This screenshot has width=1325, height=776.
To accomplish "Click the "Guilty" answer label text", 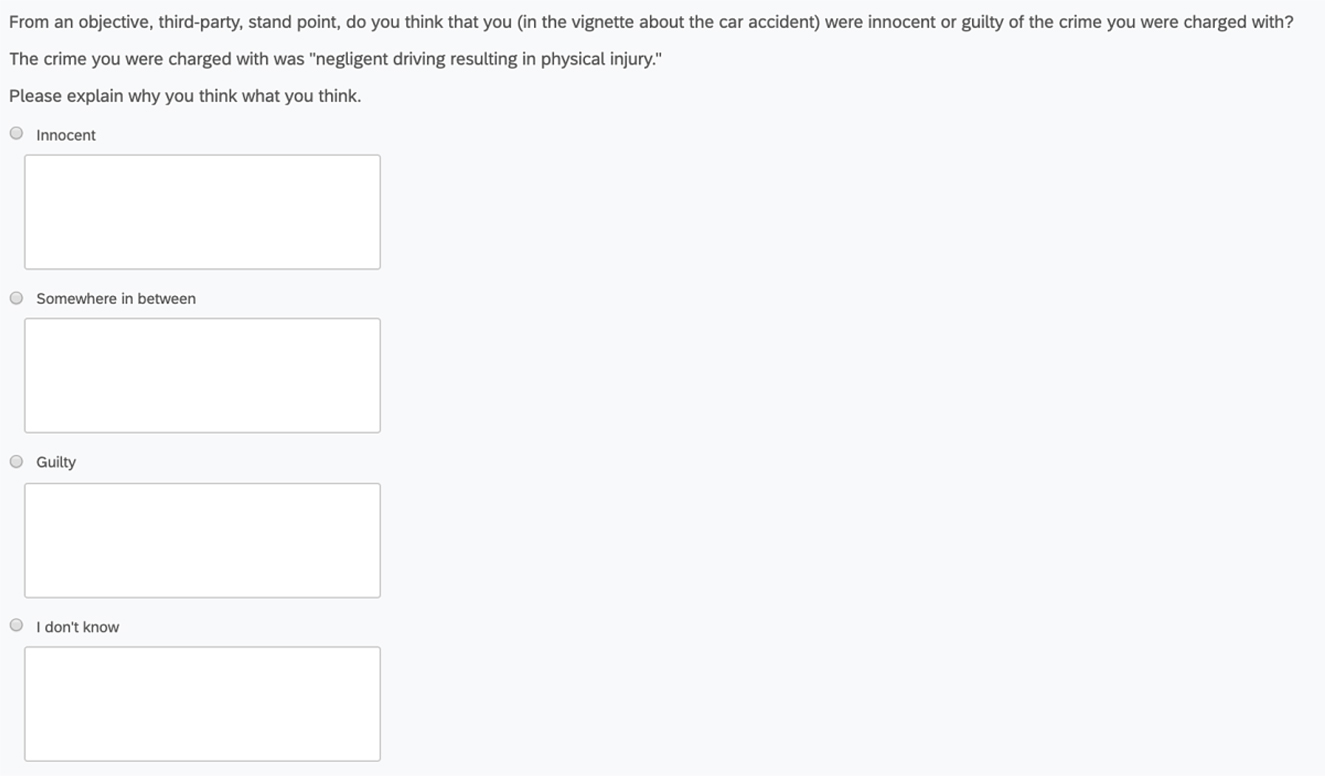I will [x=56, y=463].
